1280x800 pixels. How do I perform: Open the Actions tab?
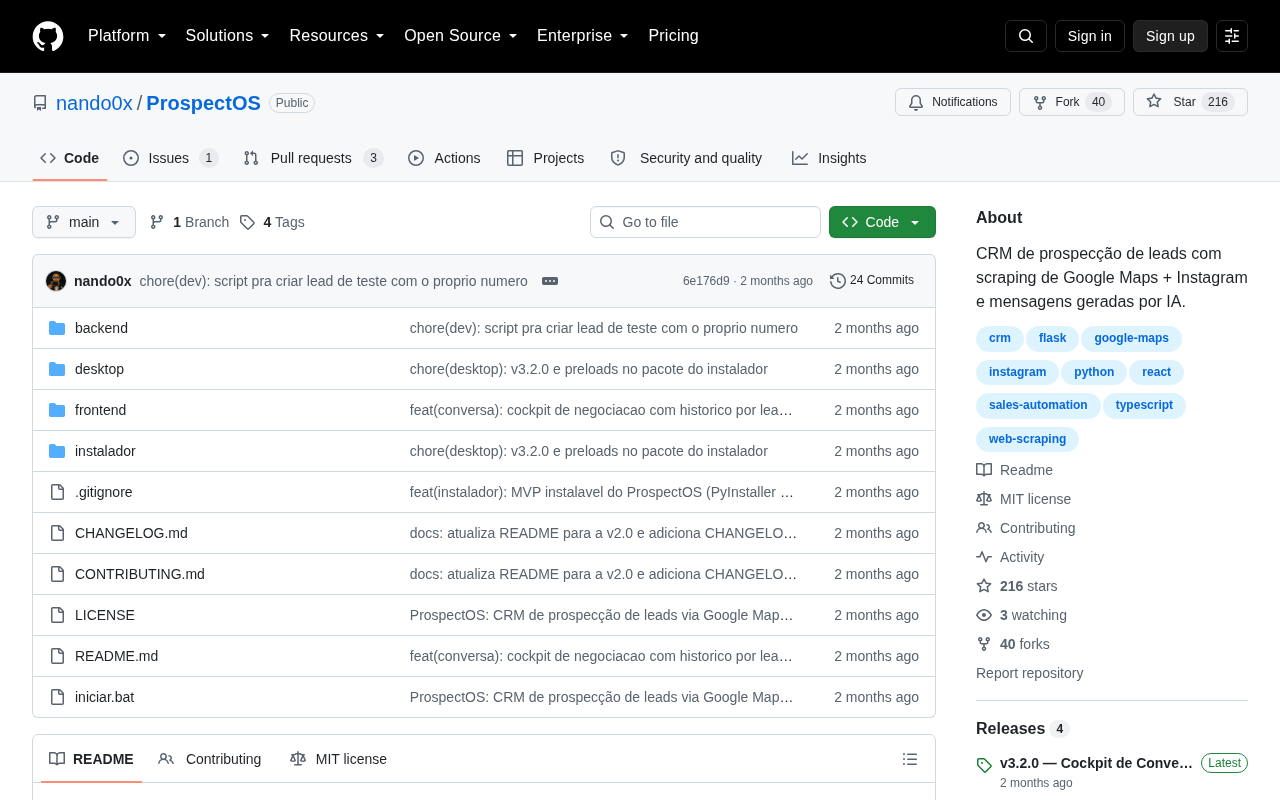444,158
